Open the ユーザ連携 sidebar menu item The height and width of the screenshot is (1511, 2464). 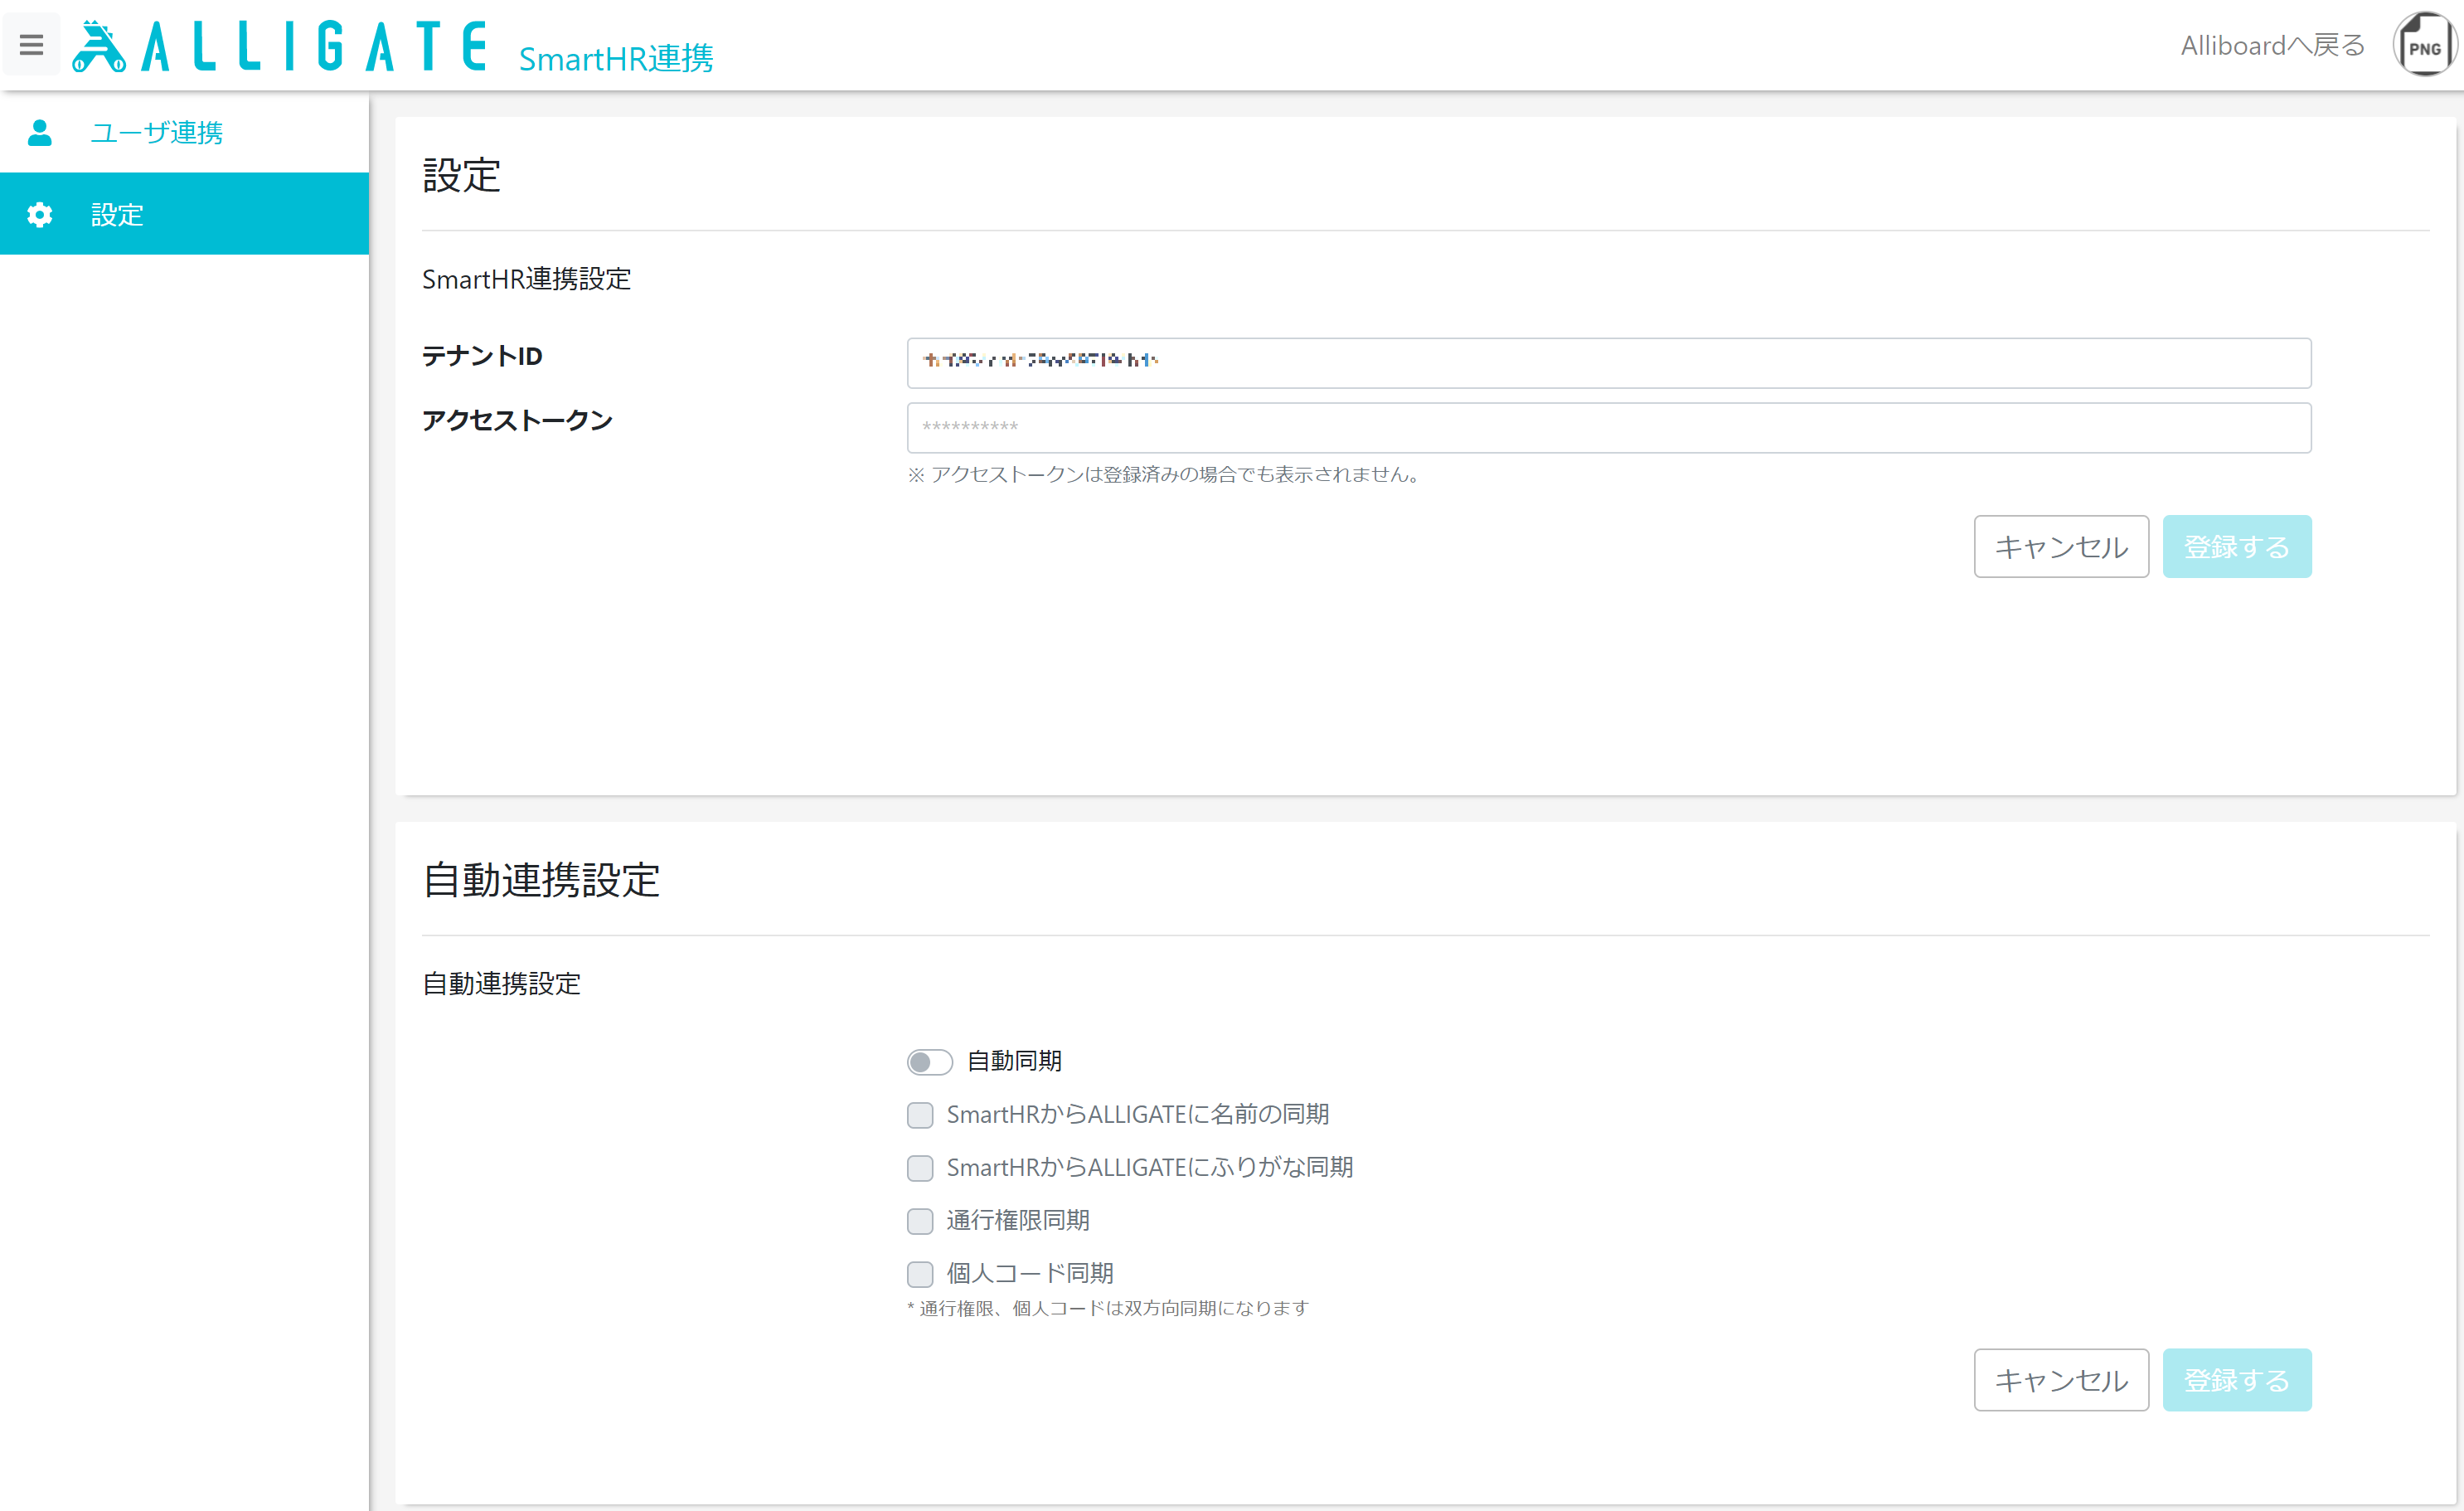click(184, 132)
